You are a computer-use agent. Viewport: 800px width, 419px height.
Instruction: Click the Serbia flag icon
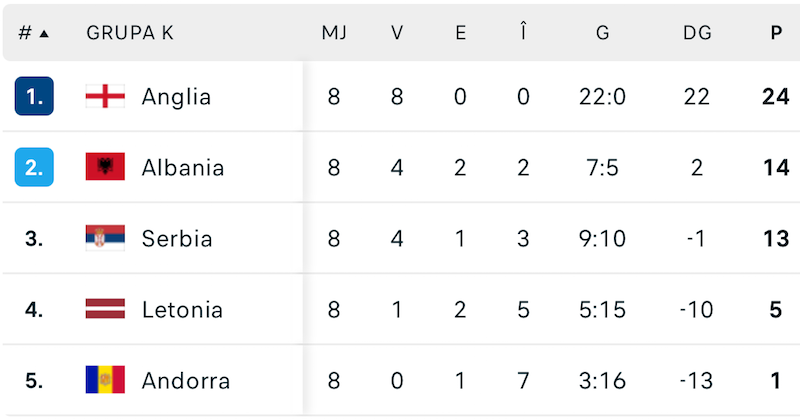(105, 238)
